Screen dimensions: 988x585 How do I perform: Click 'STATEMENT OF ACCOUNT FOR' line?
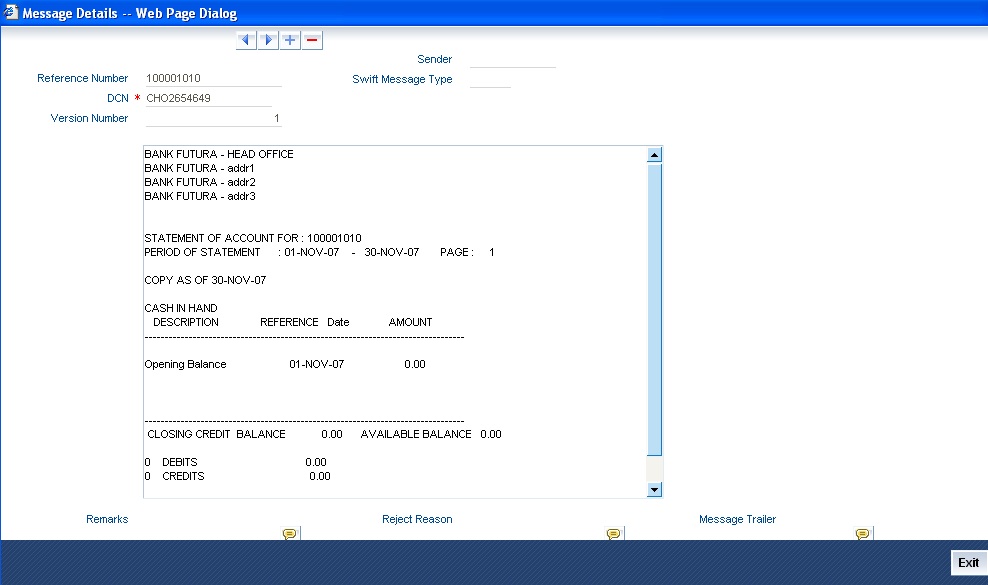[253, 238]
